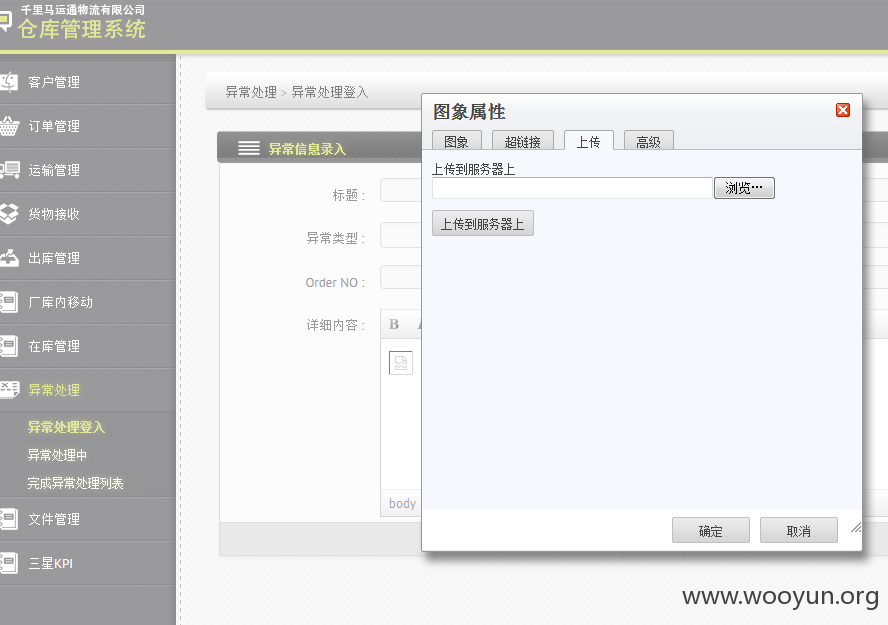Click the 运输管理 truck icon
This screenshot has height=625, width=888.
click(x=9, y=170)
